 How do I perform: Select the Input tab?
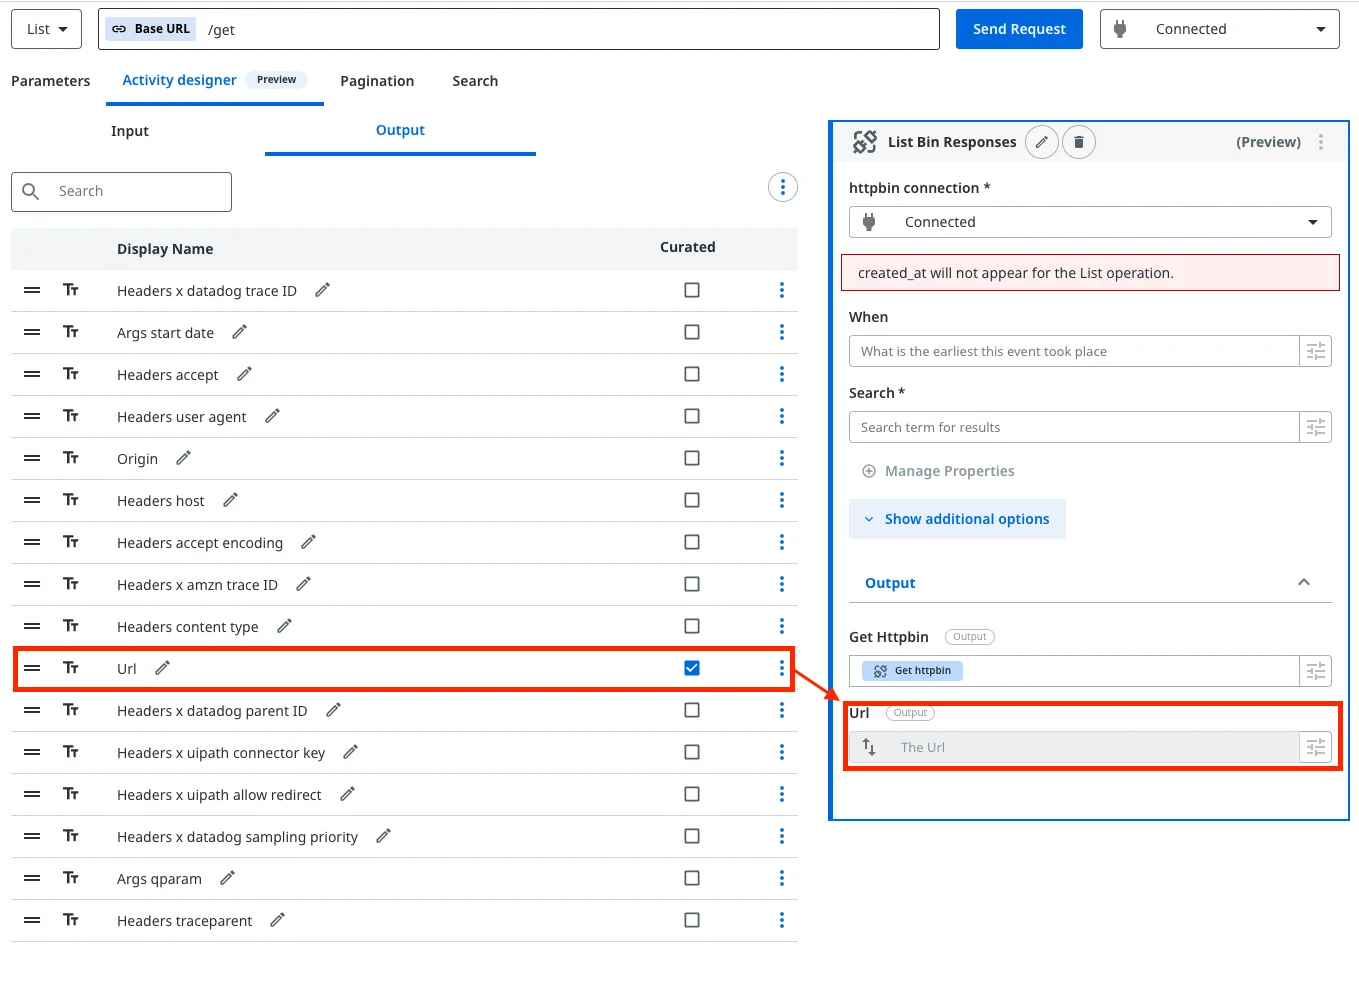130,131
